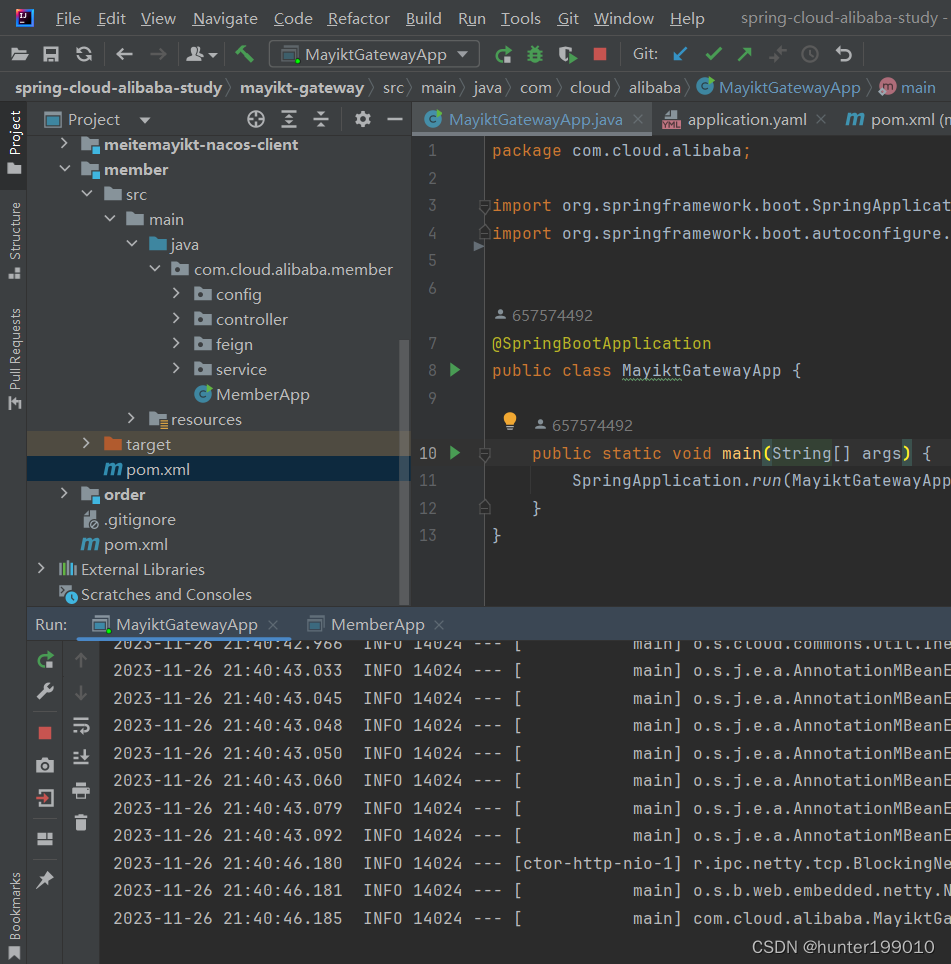This screenshot has width=951, height=964.
Task: Click the Build Project hammer icon
Action: pyautogui.click(x=244, y=55)
